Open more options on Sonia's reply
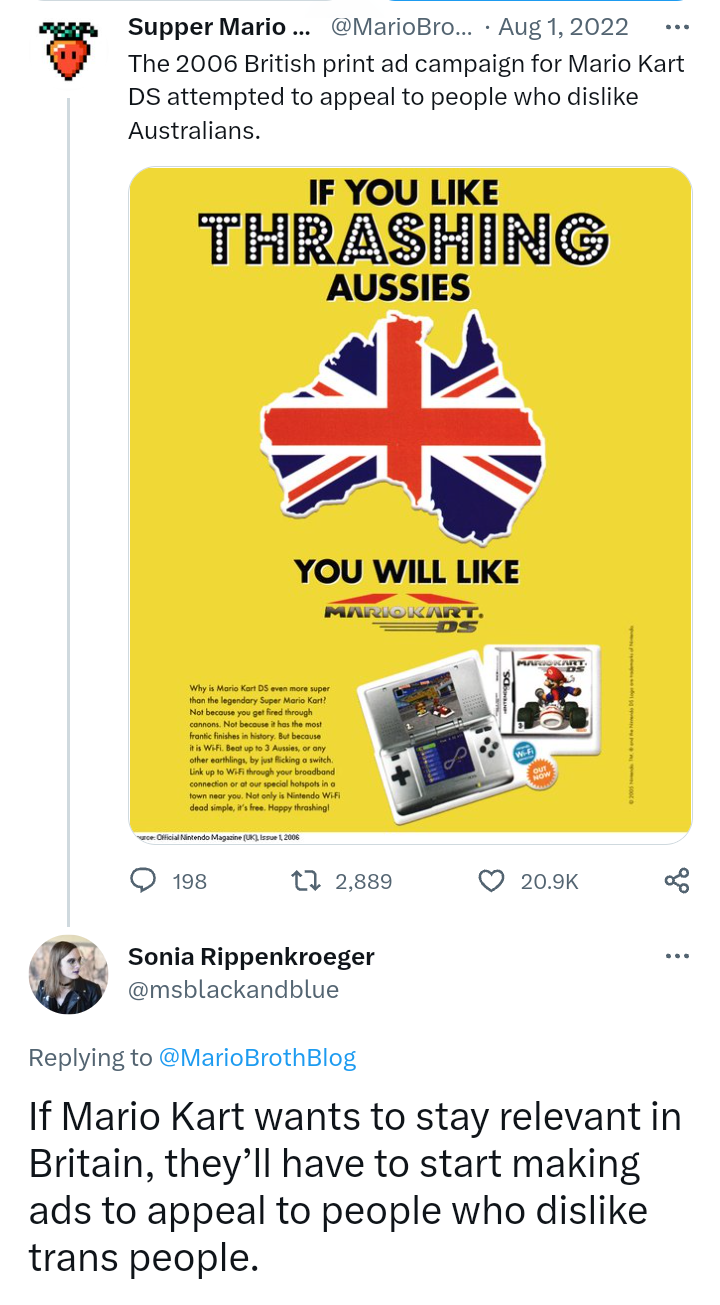720x1305 pixels. 677,957
